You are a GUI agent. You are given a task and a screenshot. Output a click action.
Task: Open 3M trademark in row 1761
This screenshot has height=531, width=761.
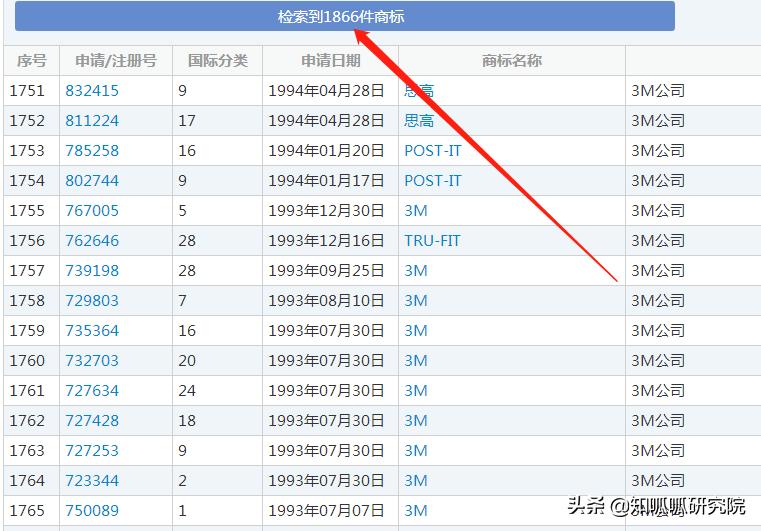416,391
